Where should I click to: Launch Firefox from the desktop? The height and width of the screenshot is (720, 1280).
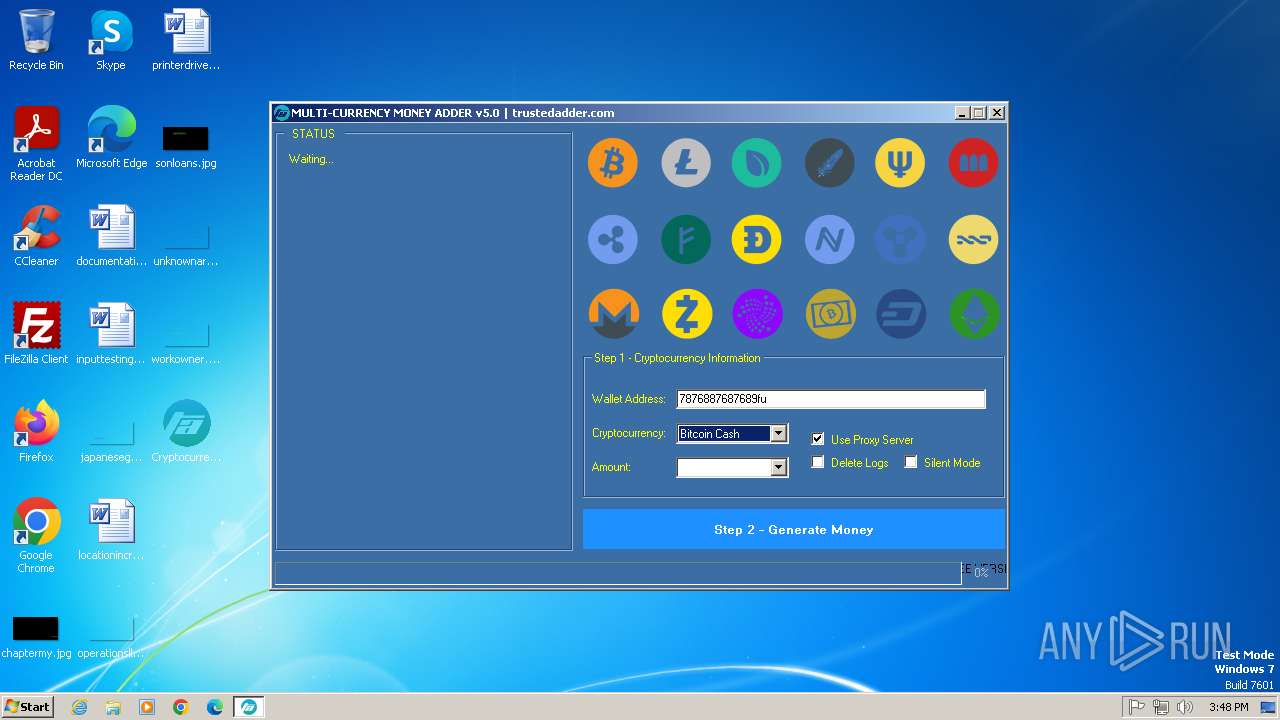36,432
